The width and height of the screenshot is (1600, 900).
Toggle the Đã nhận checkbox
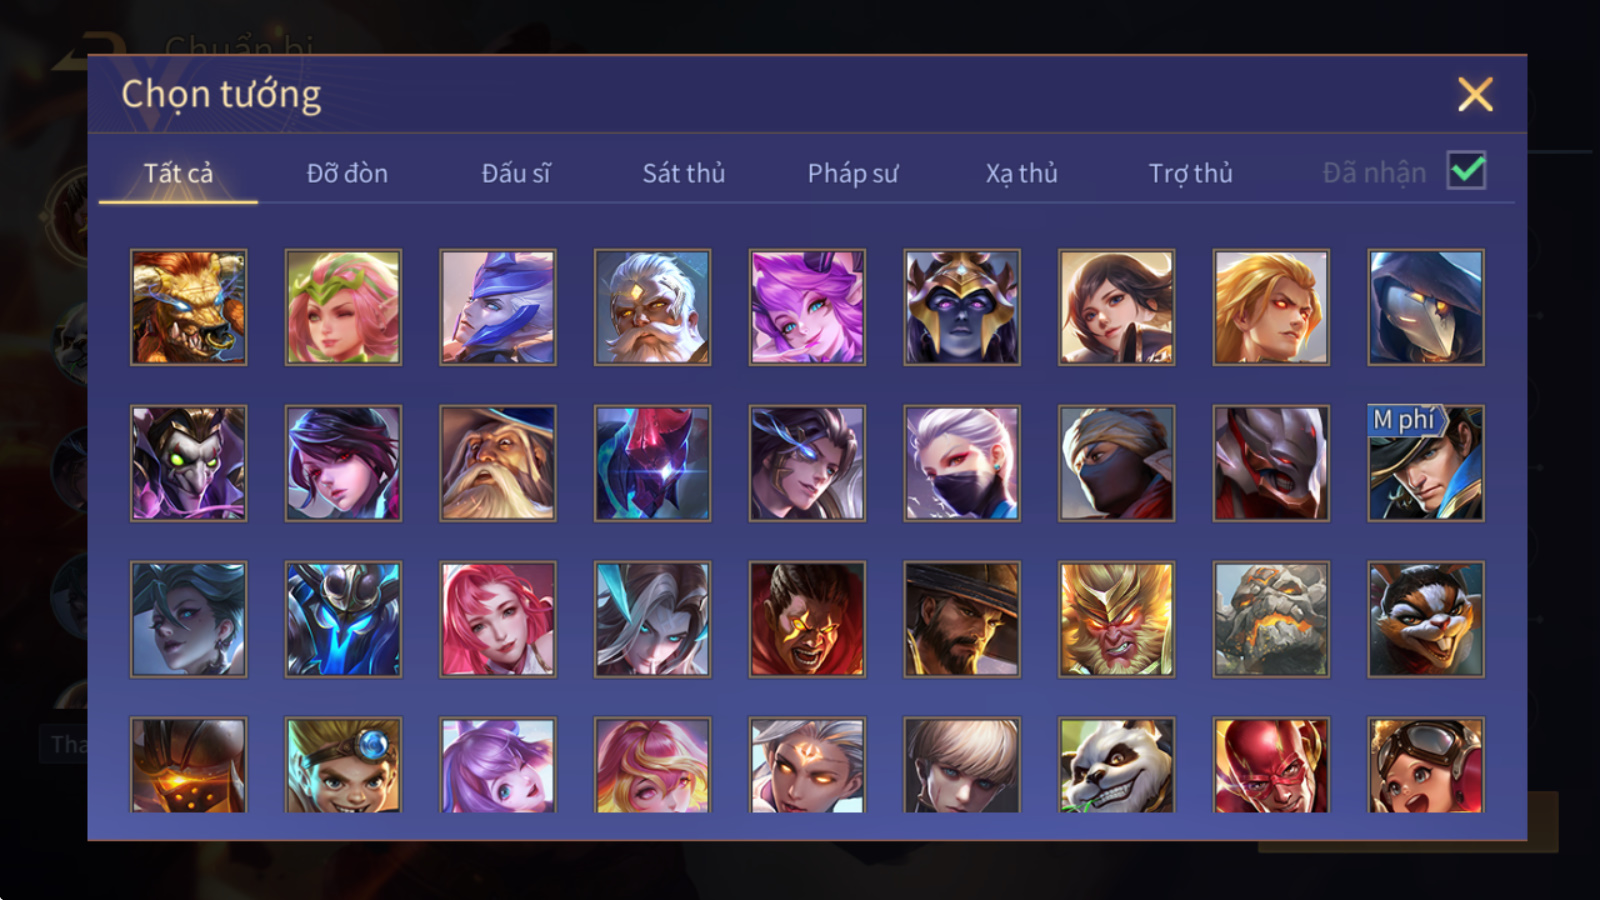(x=1467, y=171)
